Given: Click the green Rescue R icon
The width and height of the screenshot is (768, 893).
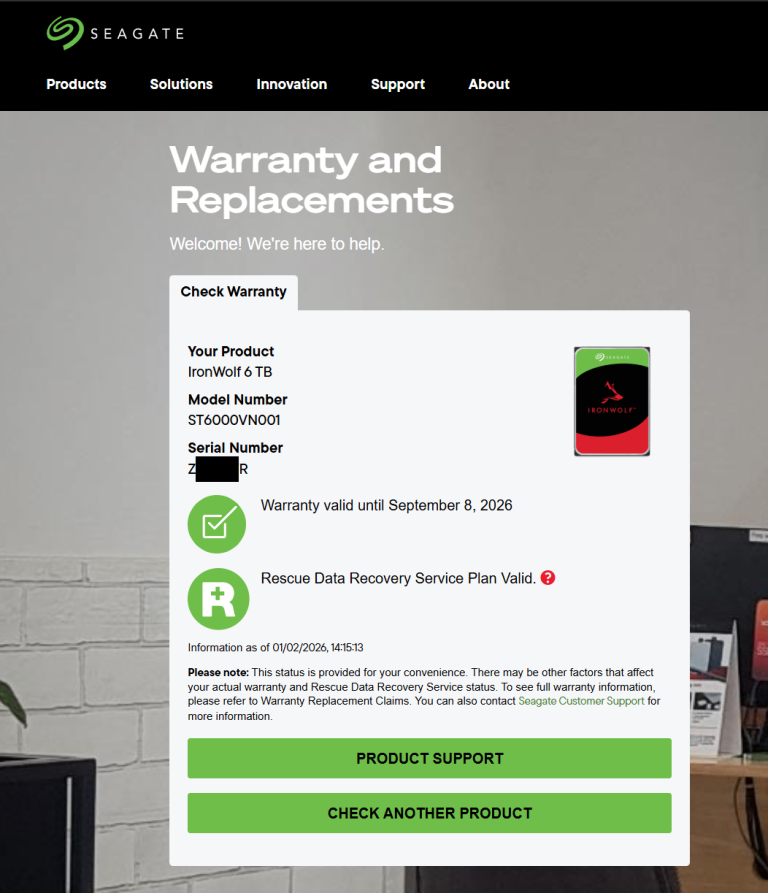Looking at the screenshot, I should pos(218,599).
